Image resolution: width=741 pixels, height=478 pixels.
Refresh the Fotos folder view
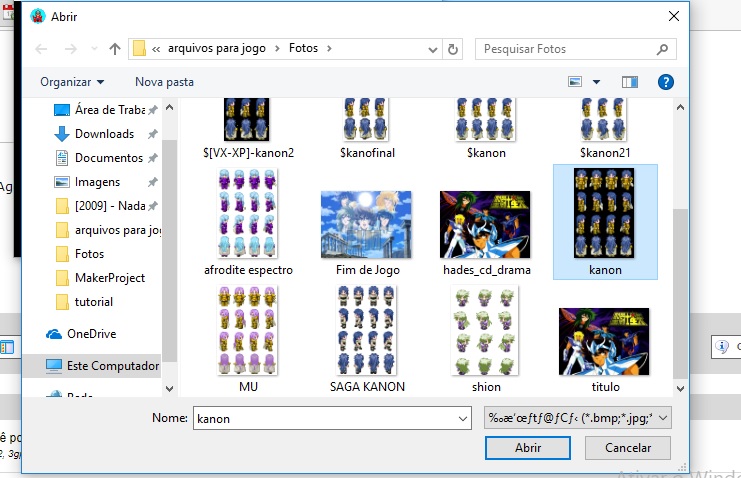point(452,49)
